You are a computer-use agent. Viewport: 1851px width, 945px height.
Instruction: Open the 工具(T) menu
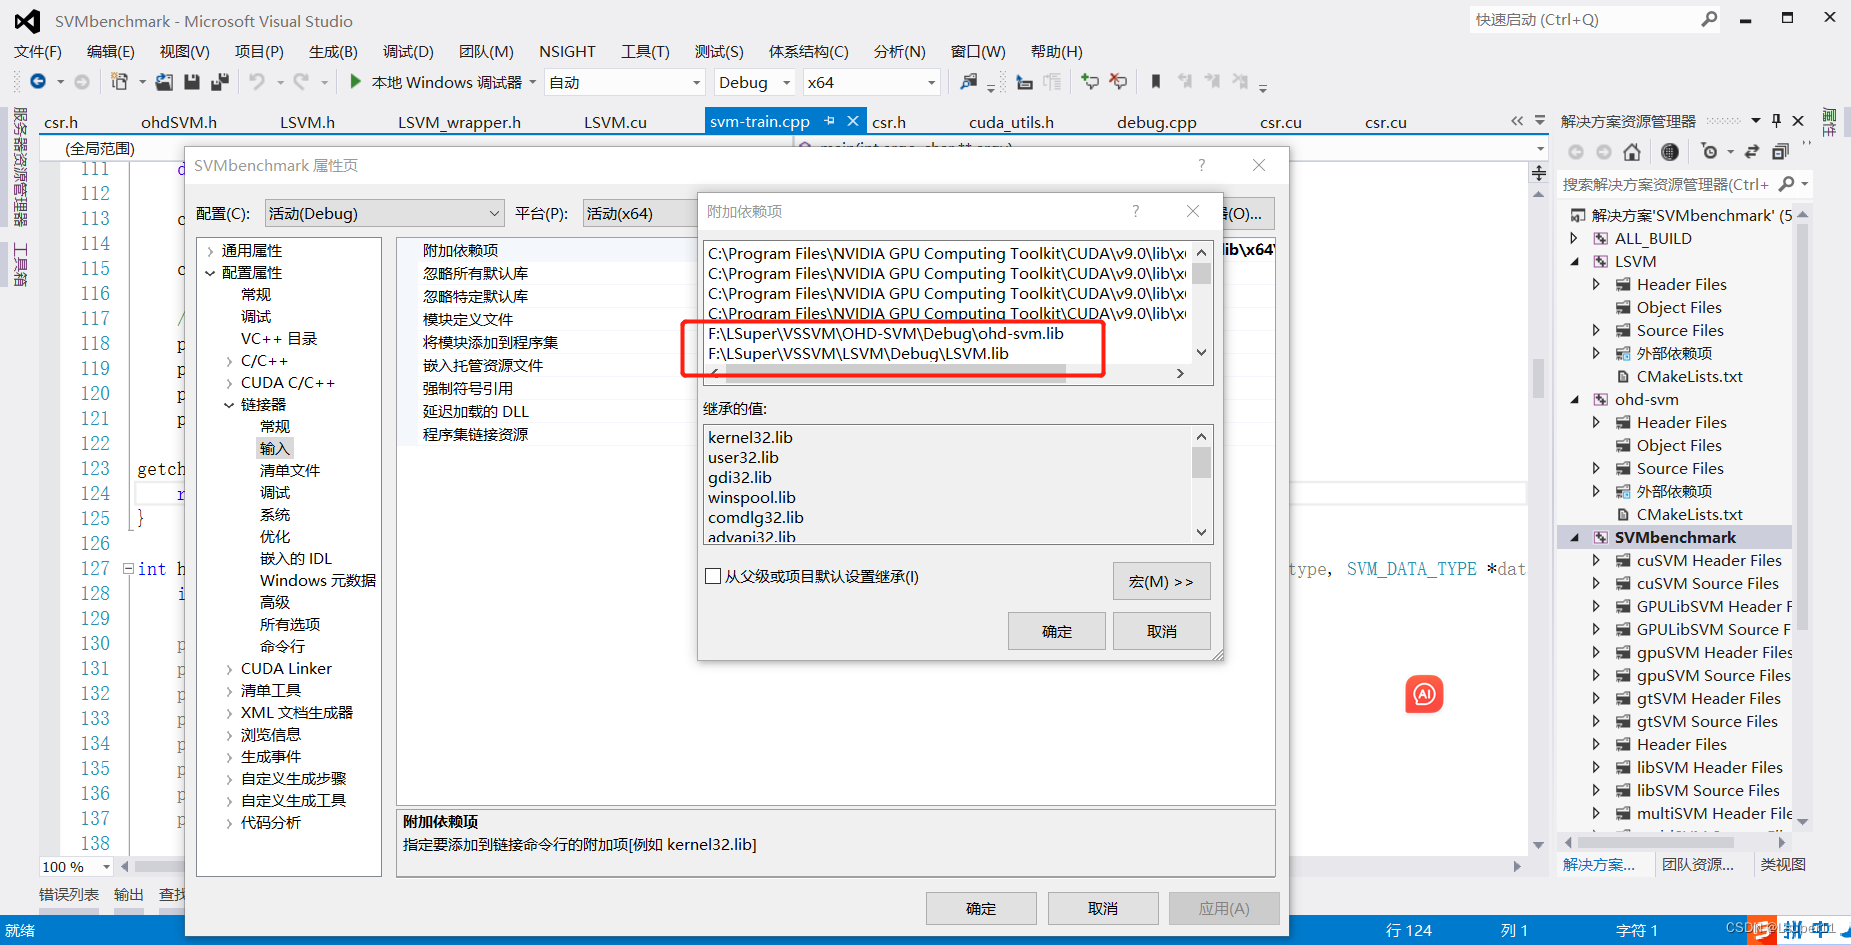pyautogui.click(x=645, y=51)
